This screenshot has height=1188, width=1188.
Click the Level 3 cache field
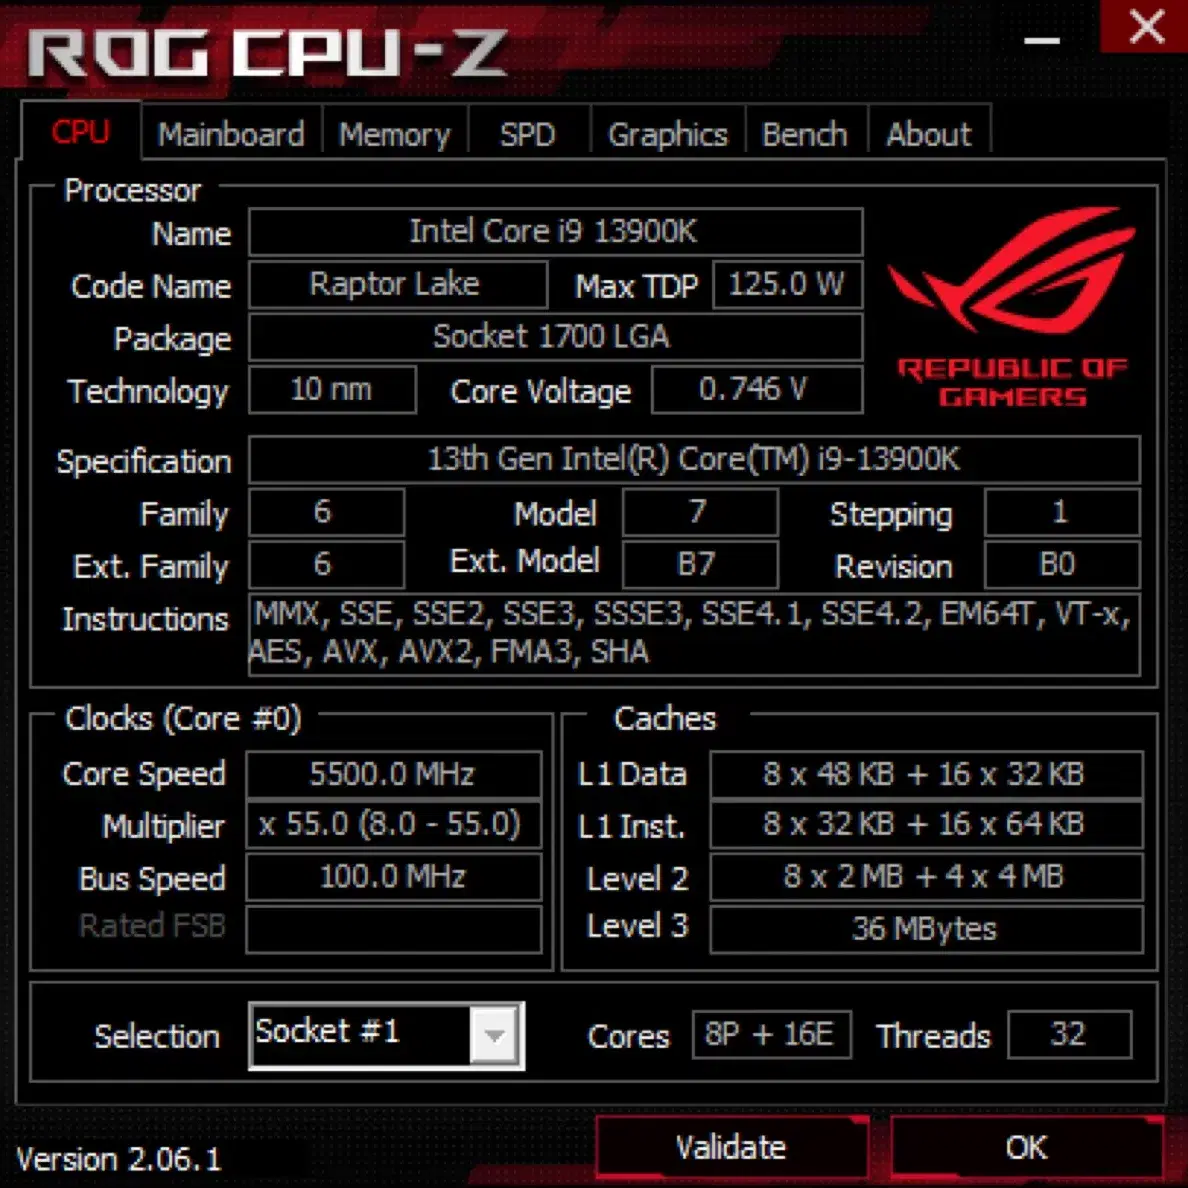[926, 928]
